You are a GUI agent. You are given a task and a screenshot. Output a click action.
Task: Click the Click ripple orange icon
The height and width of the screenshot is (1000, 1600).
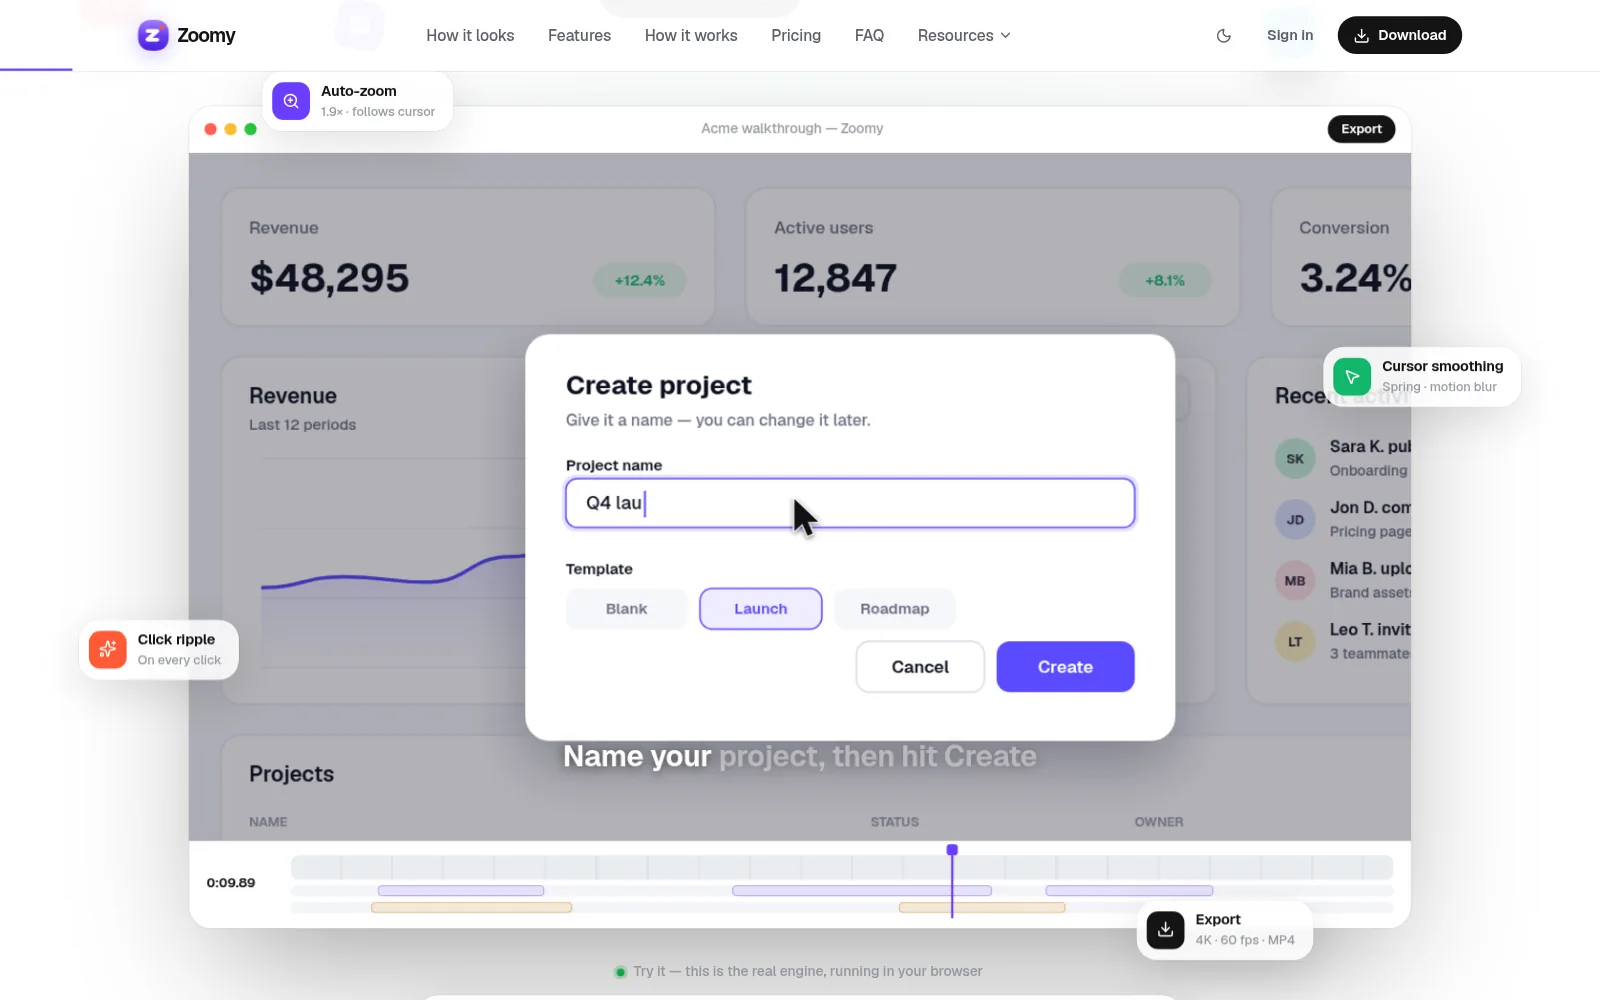click(108, 650)
